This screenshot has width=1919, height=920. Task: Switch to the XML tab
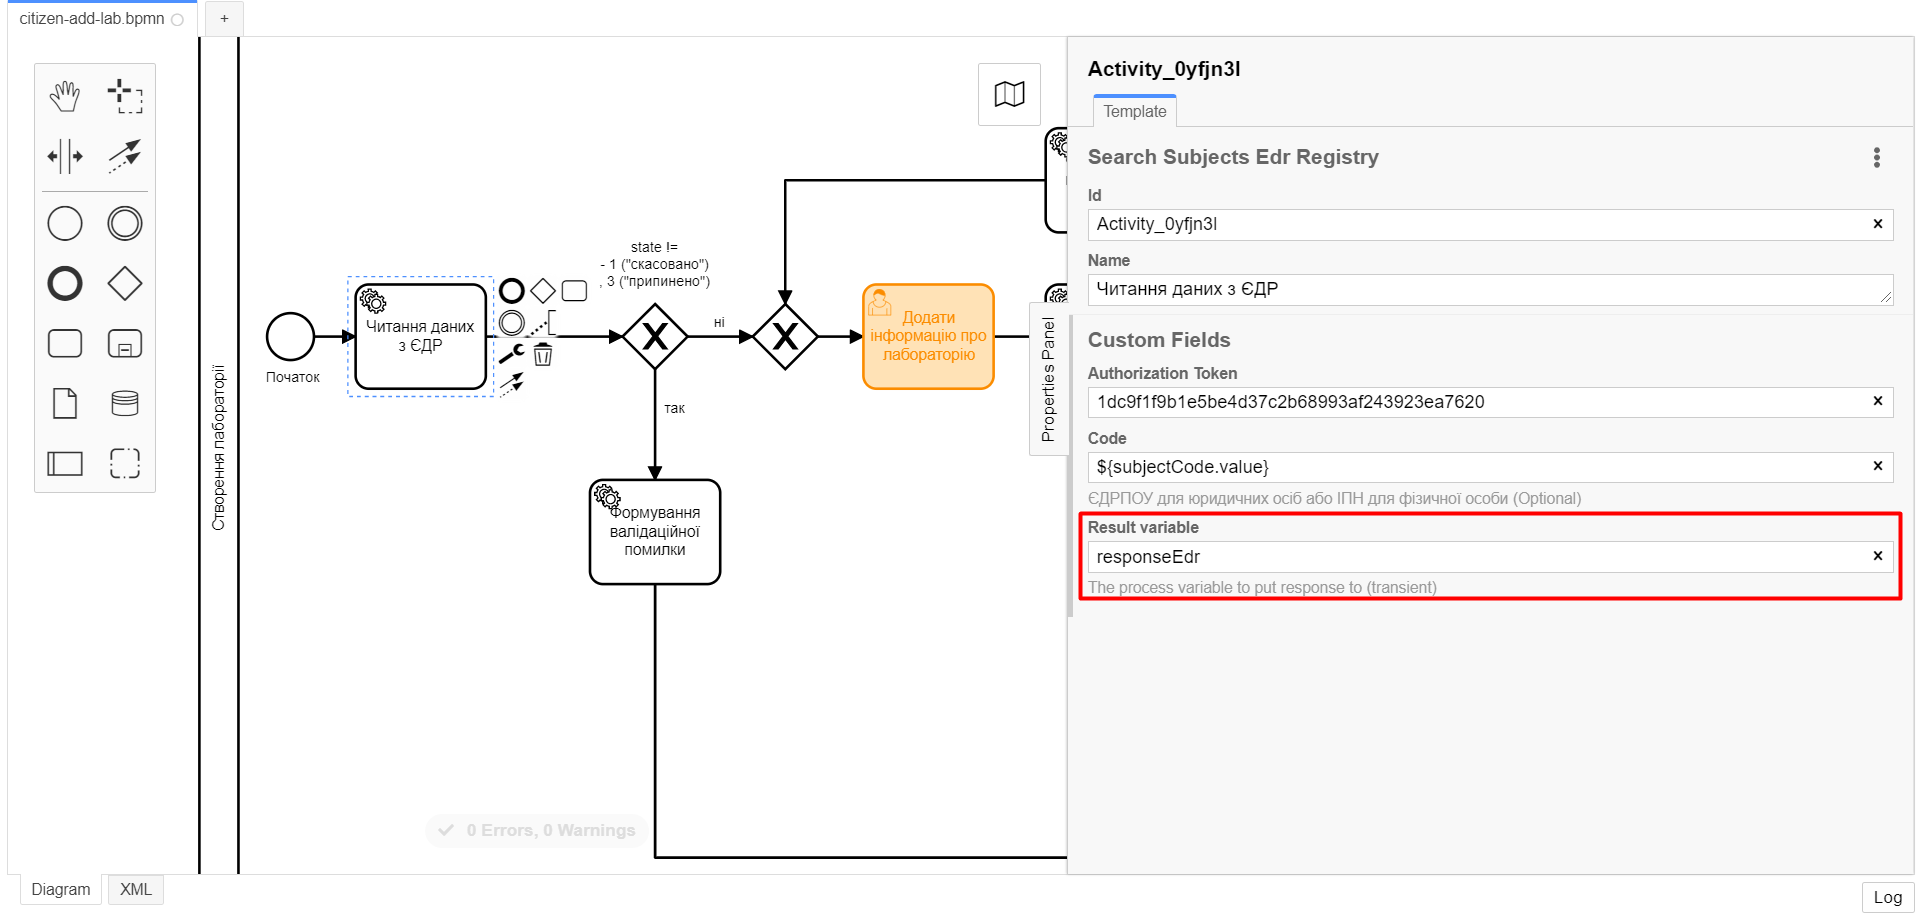tap(136, 889)
